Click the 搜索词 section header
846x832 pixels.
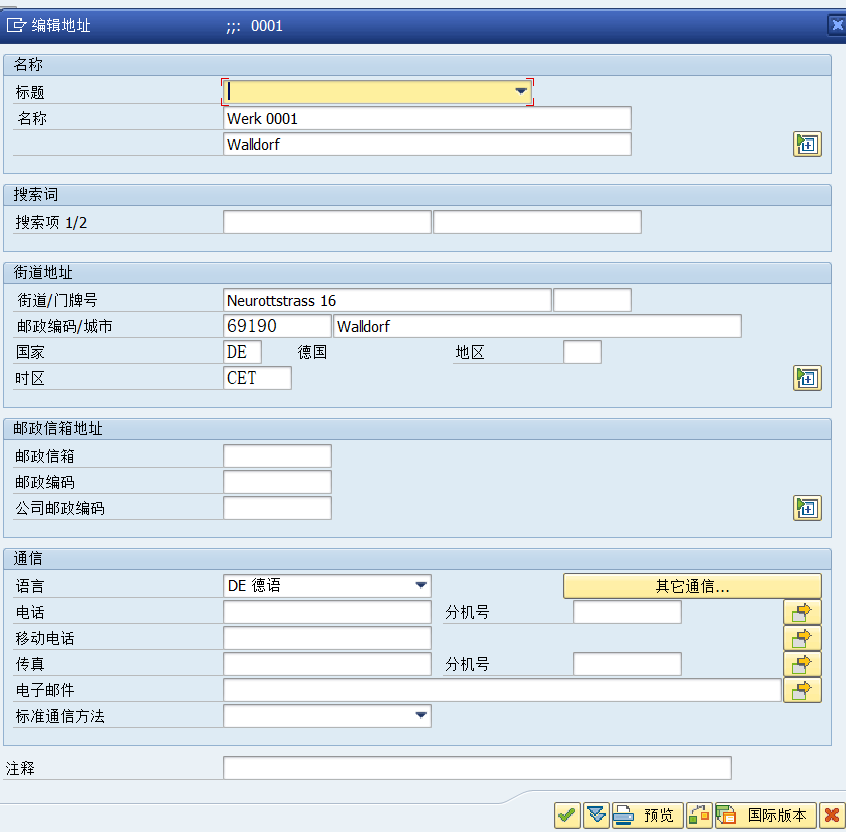click(417, 195)
